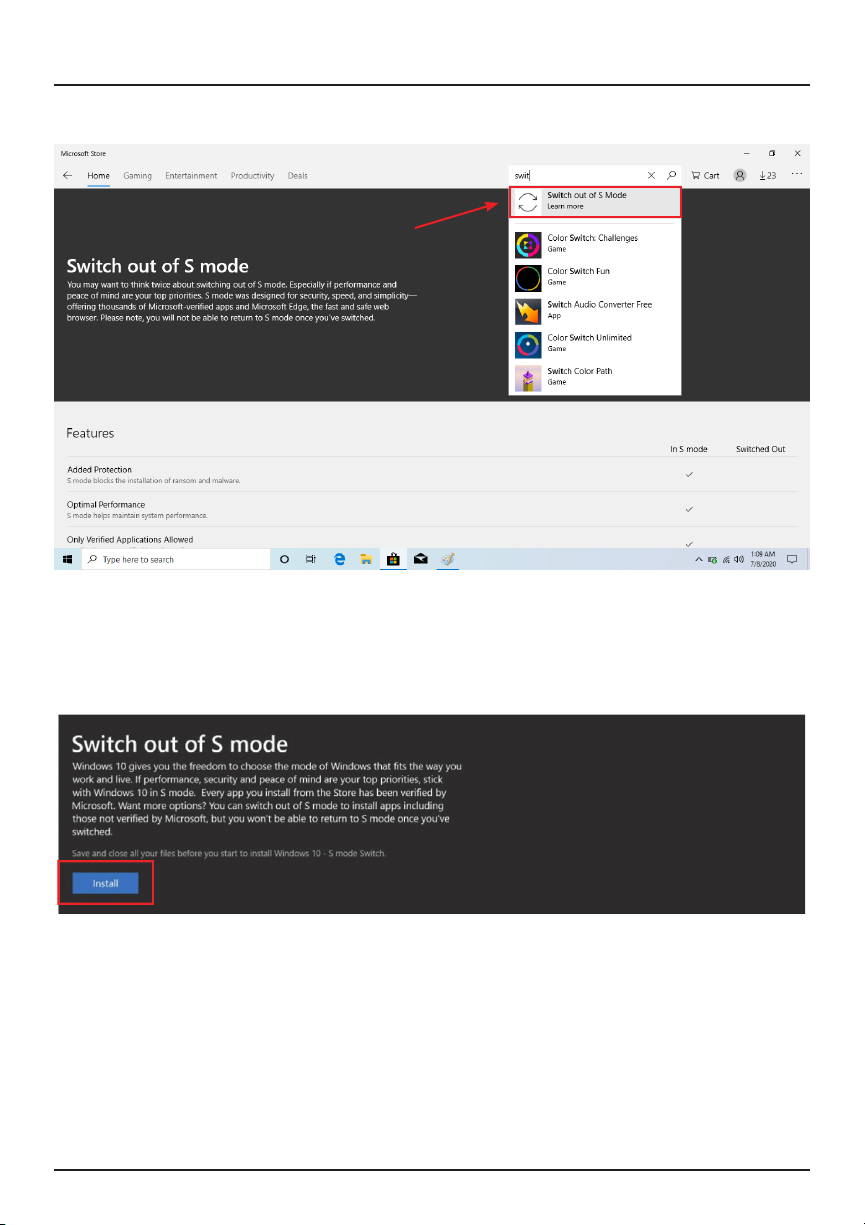865x1225 pixels.
Task: Switch to the Gaming tab
Action: point(138,175)
